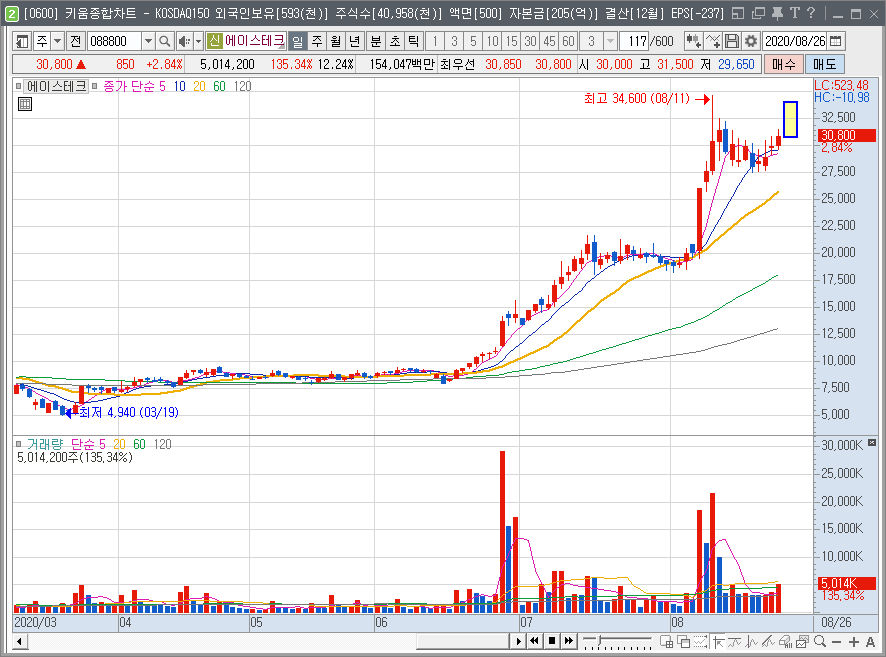886x657 pixels.
Task: Expand the 주 type dropdown arrow
Action: point(58,41)
